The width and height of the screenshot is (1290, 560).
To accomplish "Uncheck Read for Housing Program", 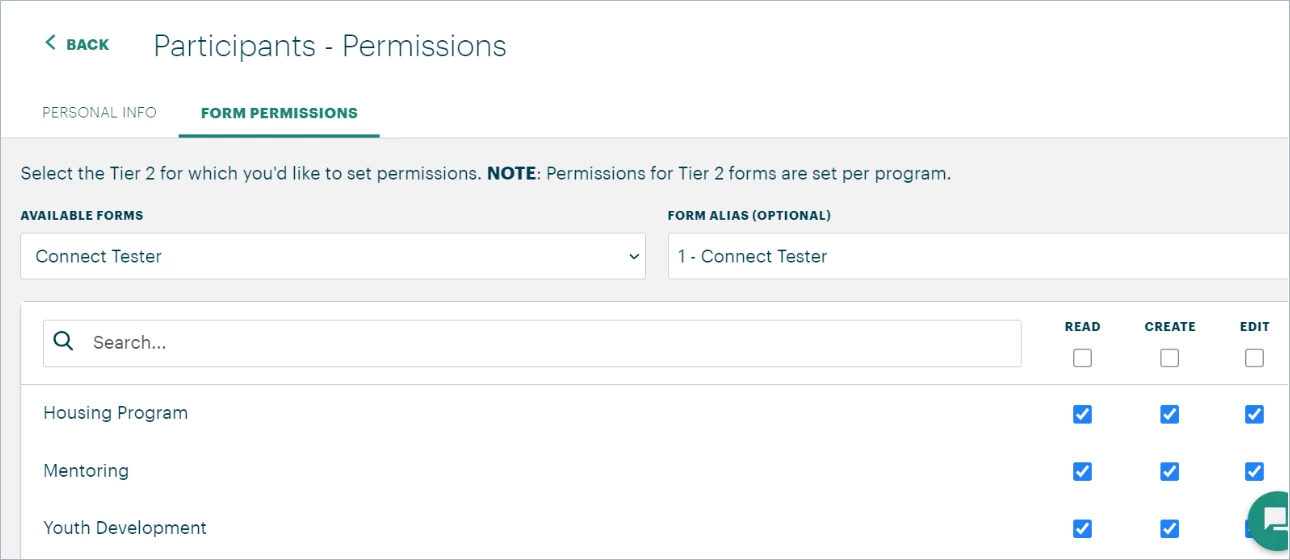I will point(1082,414).
